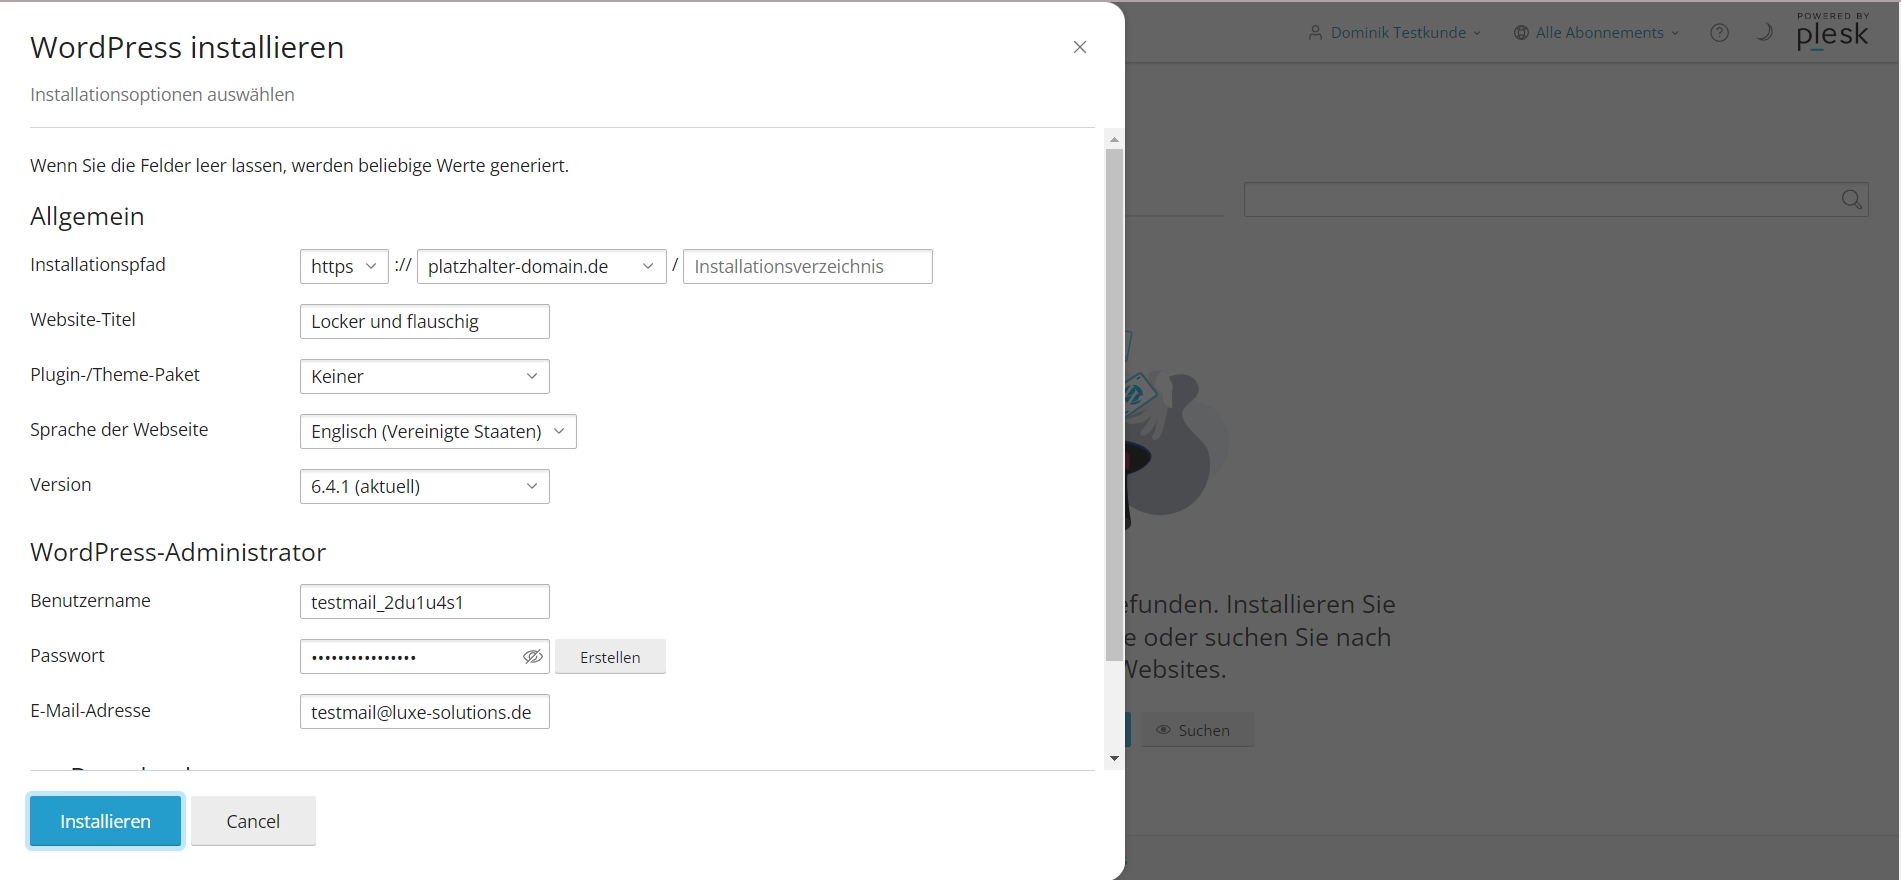Click the dialog scrollbar up arrow
This screenshot has width=1901, height=880.
point(1114,139)
